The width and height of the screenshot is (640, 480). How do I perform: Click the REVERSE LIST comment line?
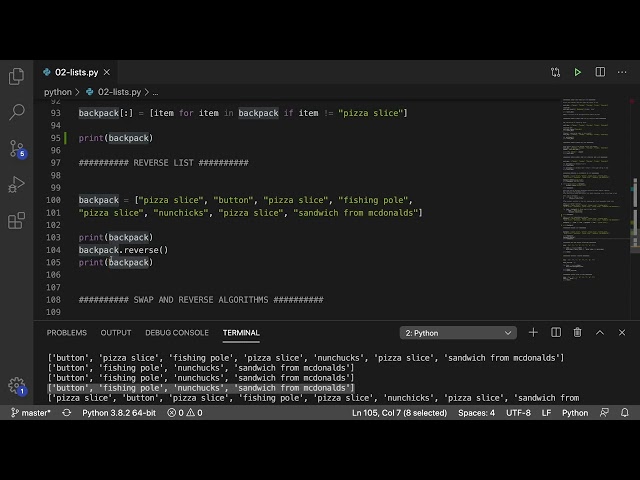pyautogui.click(x=163, y=163)
